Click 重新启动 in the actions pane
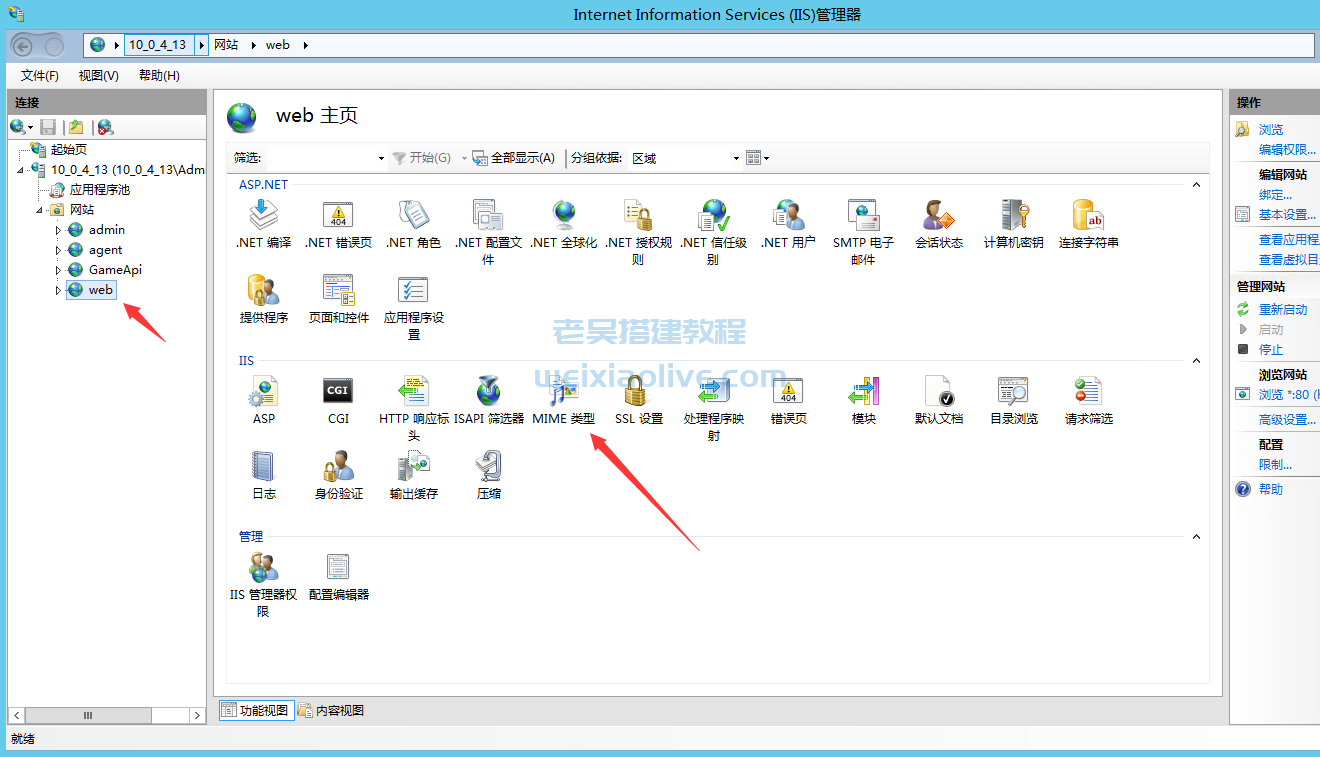The width and height of the screenshot is (1320, 757). coord(1282,310)
